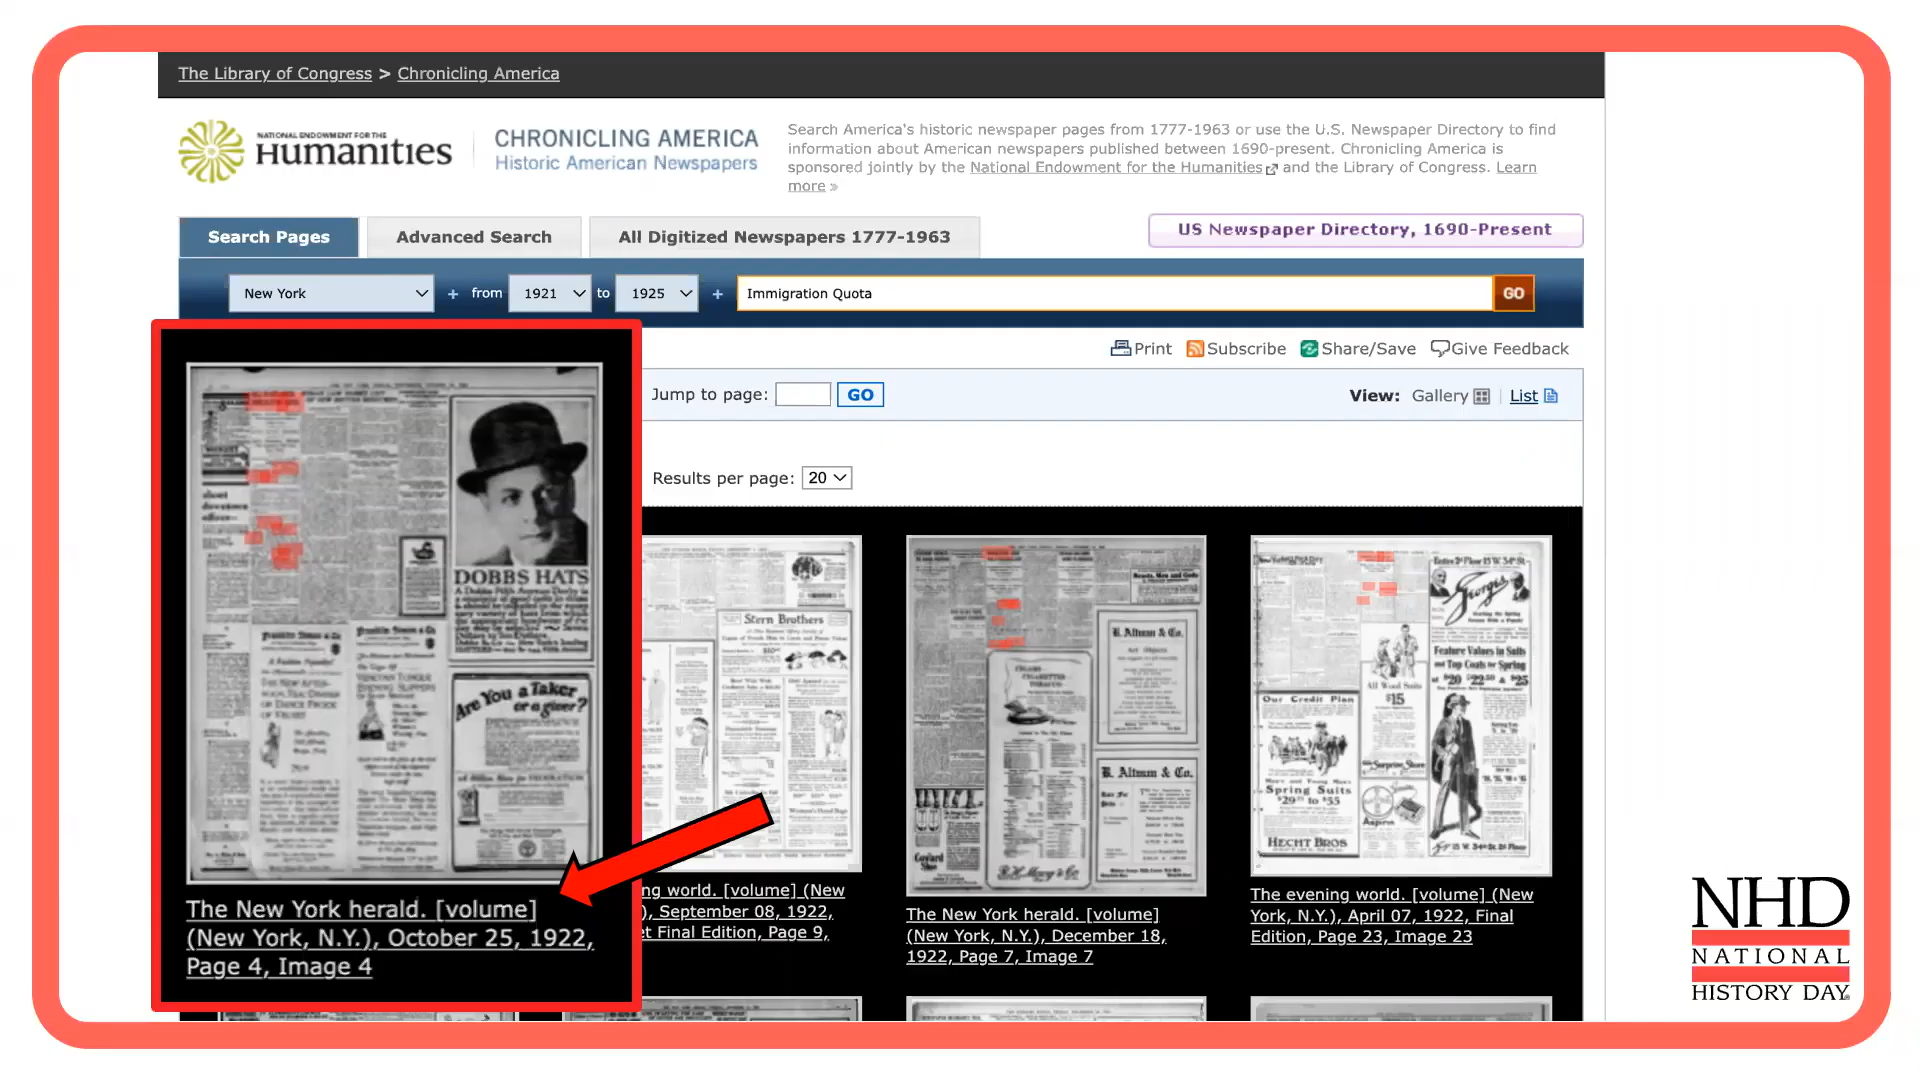Open New York herald October 25, 1922 link
This screenshot has width=1920, height=1080.
point(390,938)
